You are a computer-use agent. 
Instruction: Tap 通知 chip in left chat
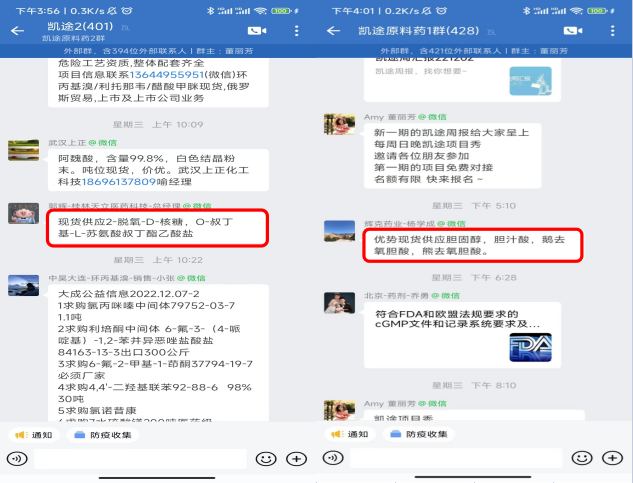point(34,435)
